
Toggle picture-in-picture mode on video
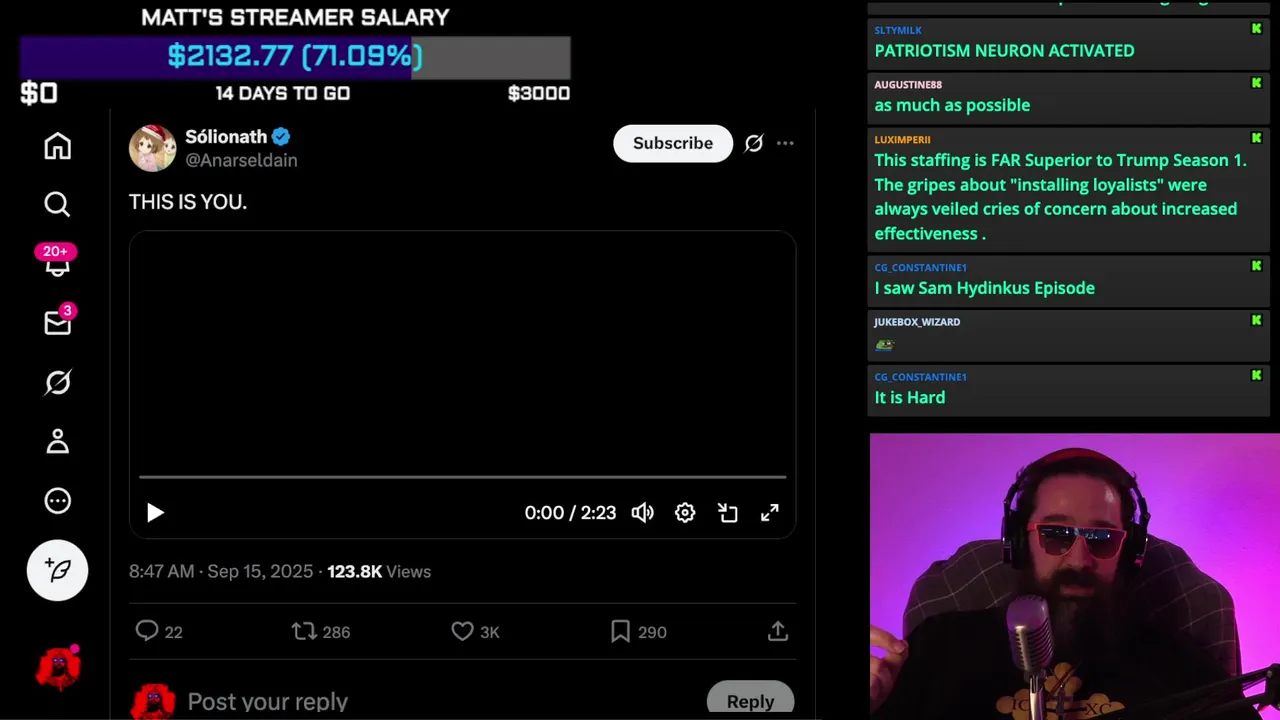(728, 513)
